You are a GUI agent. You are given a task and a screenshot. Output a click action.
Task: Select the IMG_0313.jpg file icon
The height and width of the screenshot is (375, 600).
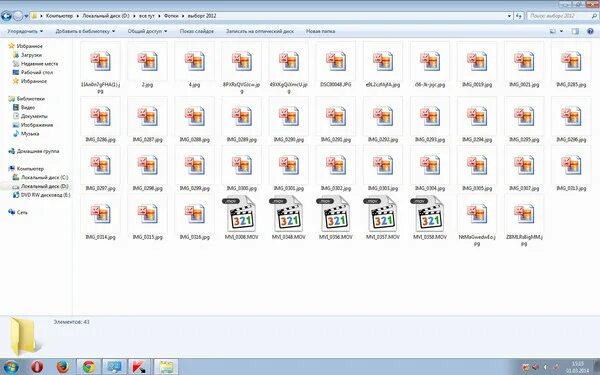coord(571,165)
